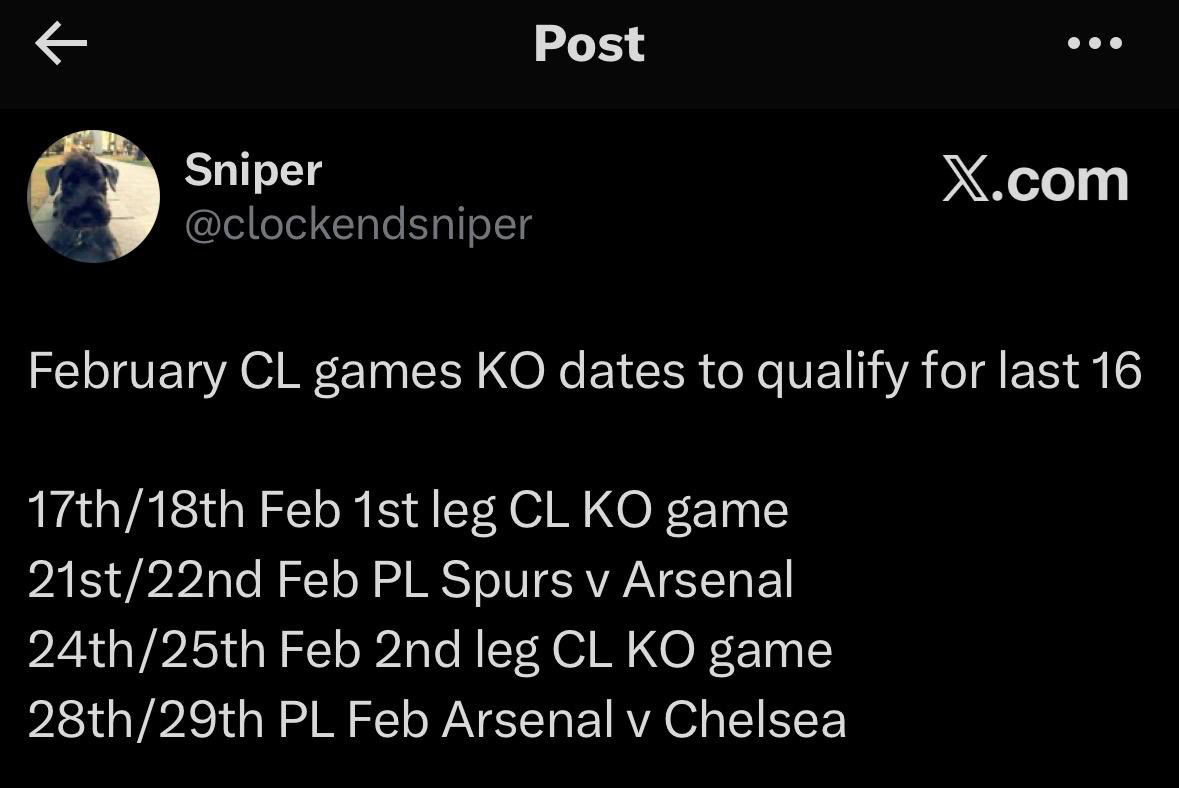The width and height of the screenshot is (1179, 788).
Task: Click the X logo in the watermark
Action: [964, 181]
